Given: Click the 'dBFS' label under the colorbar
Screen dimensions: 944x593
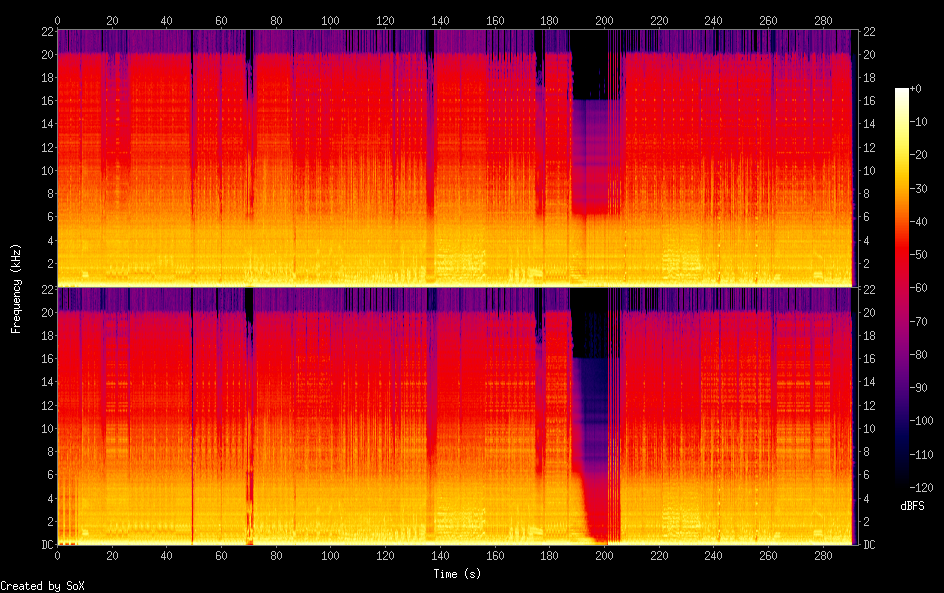Looking at the screenshot, I should (x=912, y=507).
